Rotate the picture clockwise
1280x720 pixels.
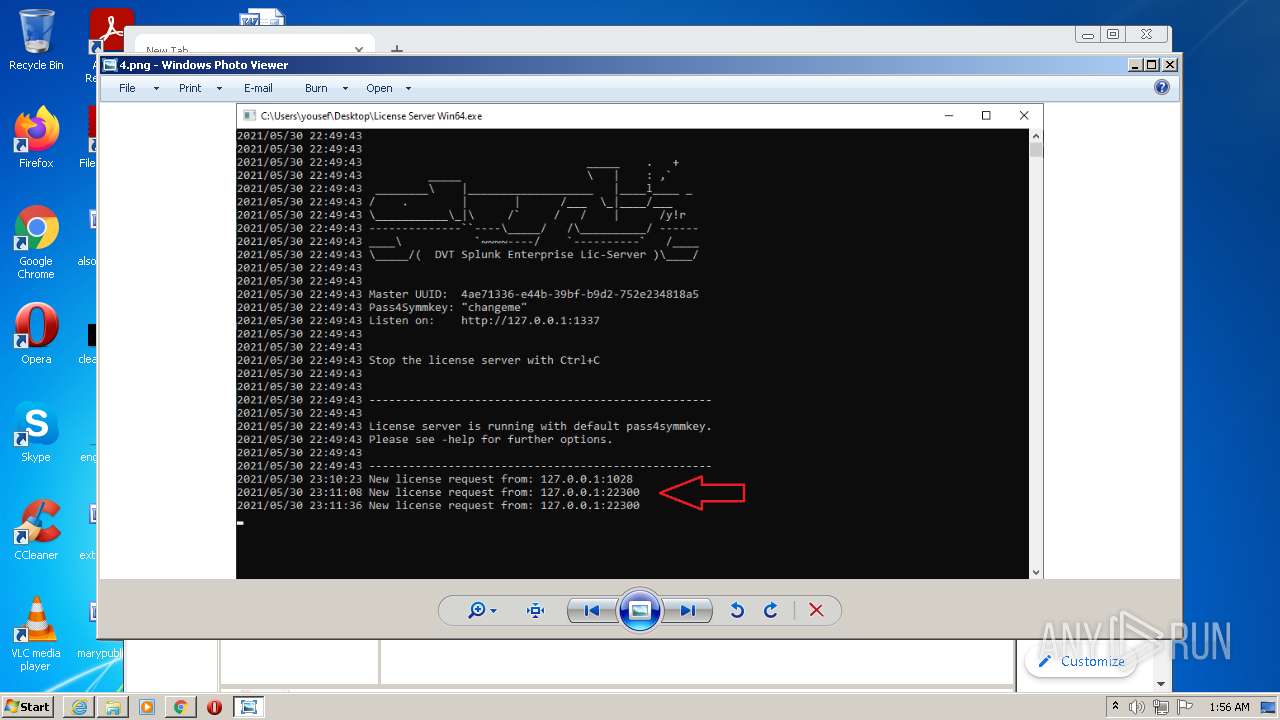pyautogui.click(x=770, y=610)
